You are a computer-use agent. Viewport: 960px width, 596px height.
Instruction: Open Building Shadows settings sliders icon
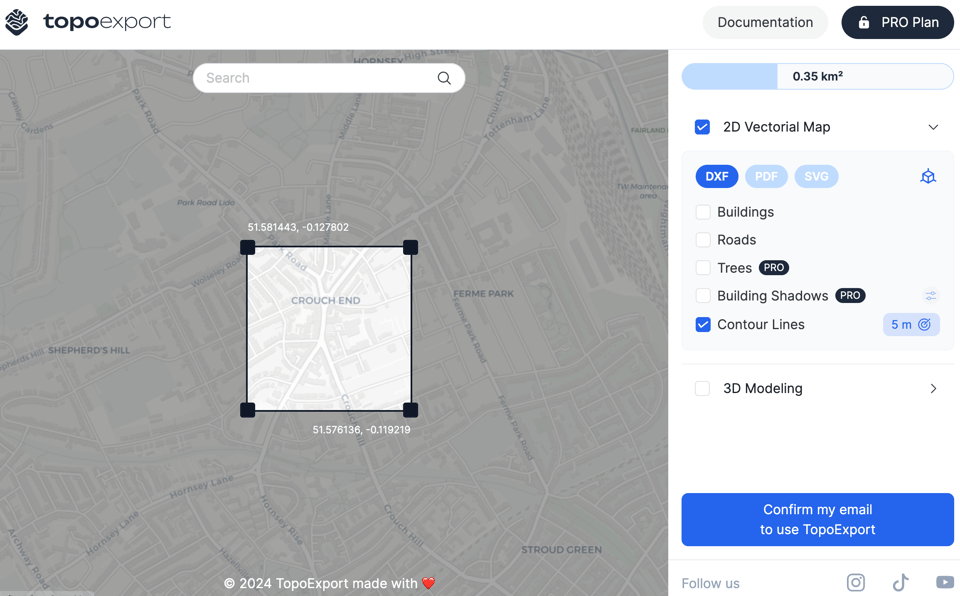coord(930,296)
